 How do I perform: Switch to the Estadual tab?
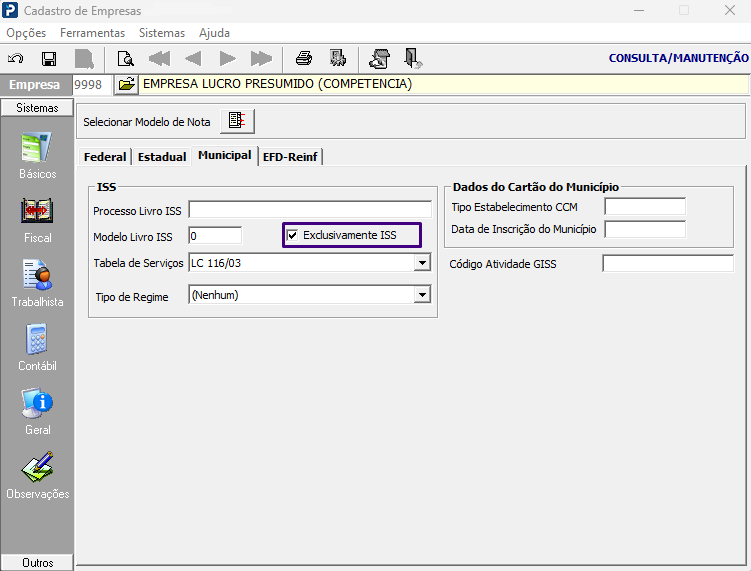pyautogui.click(x=162, y=157)
